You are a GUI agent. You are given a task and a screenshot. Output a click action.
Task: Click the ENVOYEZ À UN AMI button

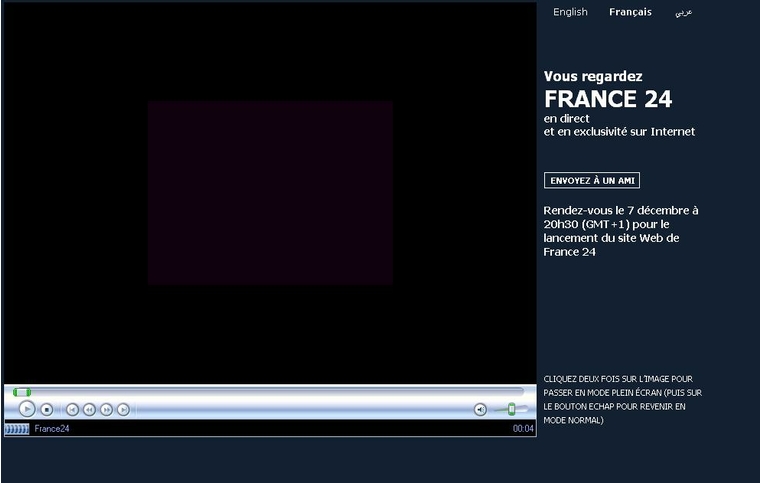point(592,180)
